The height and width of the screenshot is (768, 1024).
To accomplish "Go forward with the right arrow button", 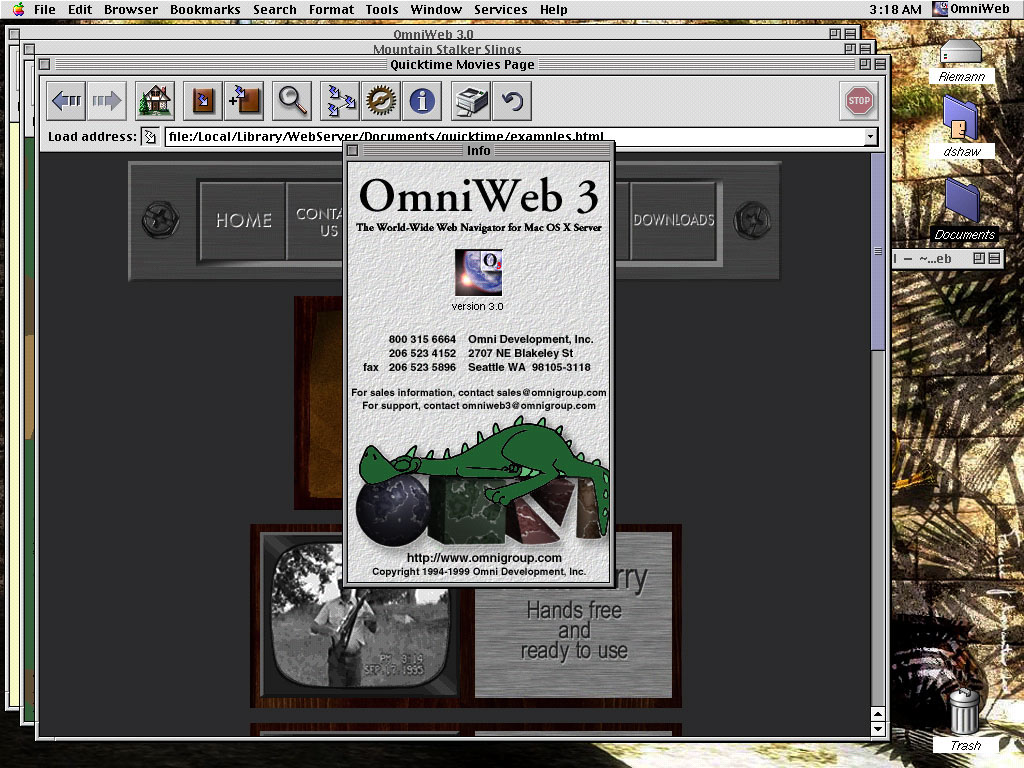I will tap(107, 101).
